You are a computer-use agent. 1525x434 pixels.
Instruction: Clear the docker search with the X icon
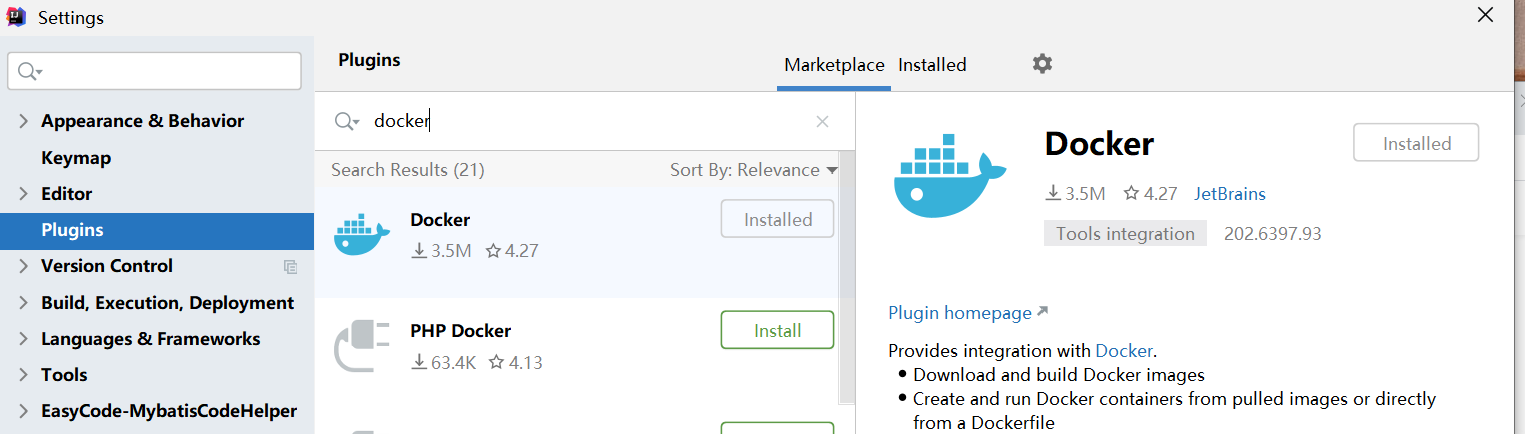822,122
